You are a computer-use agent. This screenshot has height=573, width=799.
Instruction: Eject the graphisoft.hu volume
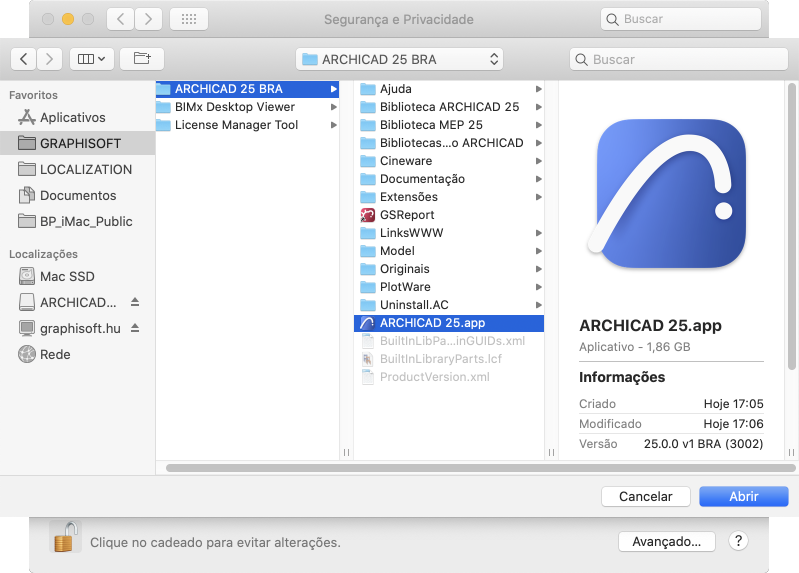click(x=135, y=328)
